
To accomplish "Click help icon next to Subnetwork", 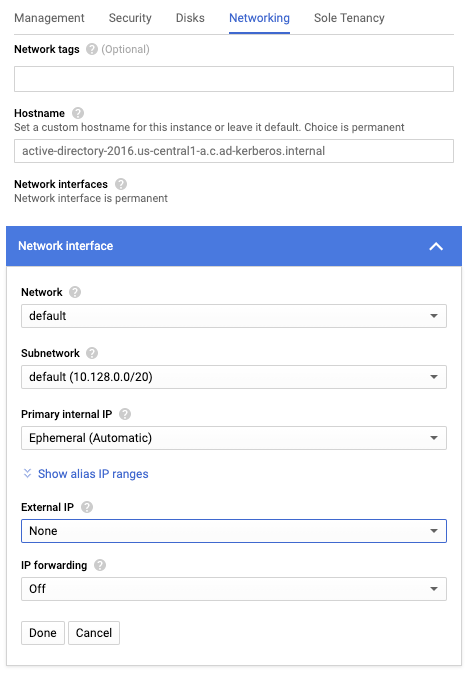I will pyautogui.click(x=92, y=353).
